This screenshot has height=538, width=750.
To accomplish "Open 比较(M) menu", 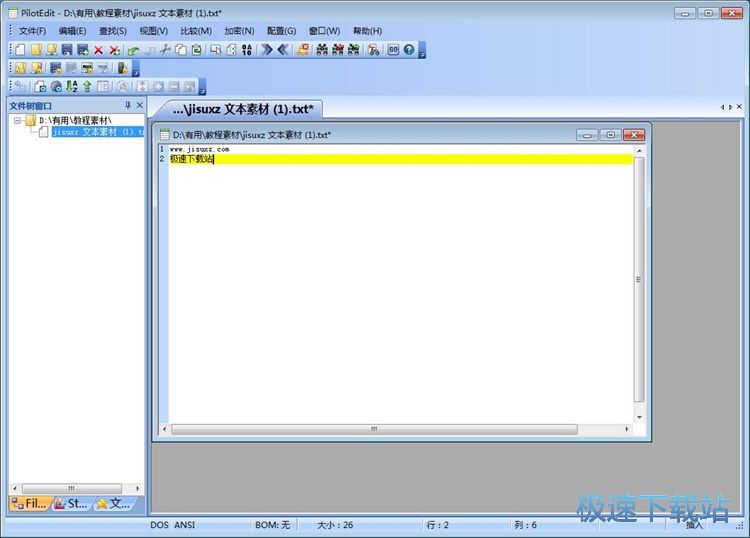I will [x=196, y=31].
